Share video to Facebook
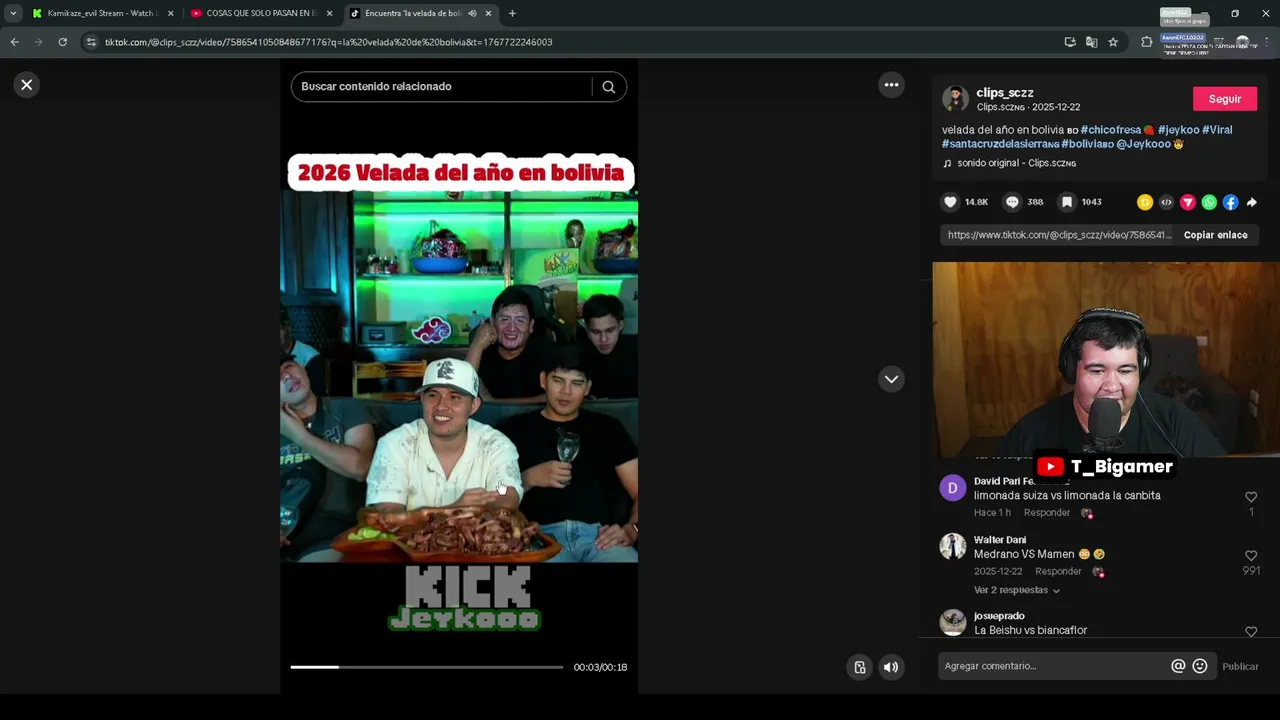1280x720 pixels. pos(1230,202)
